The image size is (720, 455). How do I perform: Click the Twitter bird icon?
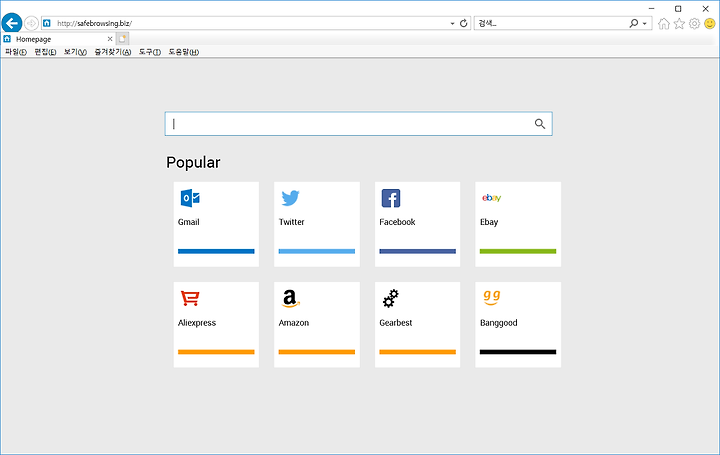pyautogui.click(x=290, y=198)
